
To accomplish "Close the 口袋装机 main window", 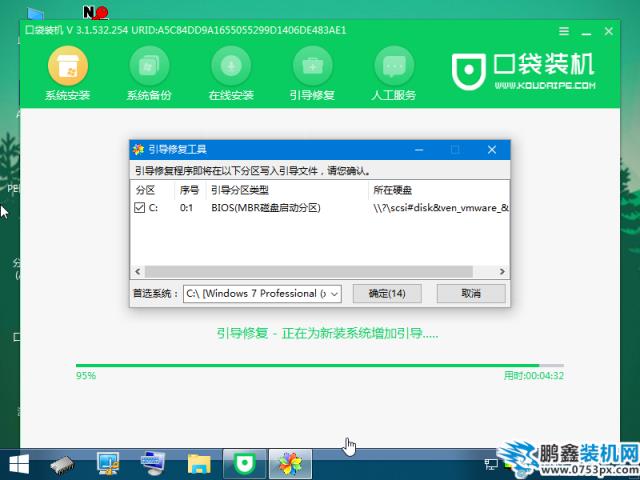I will 609,31.
